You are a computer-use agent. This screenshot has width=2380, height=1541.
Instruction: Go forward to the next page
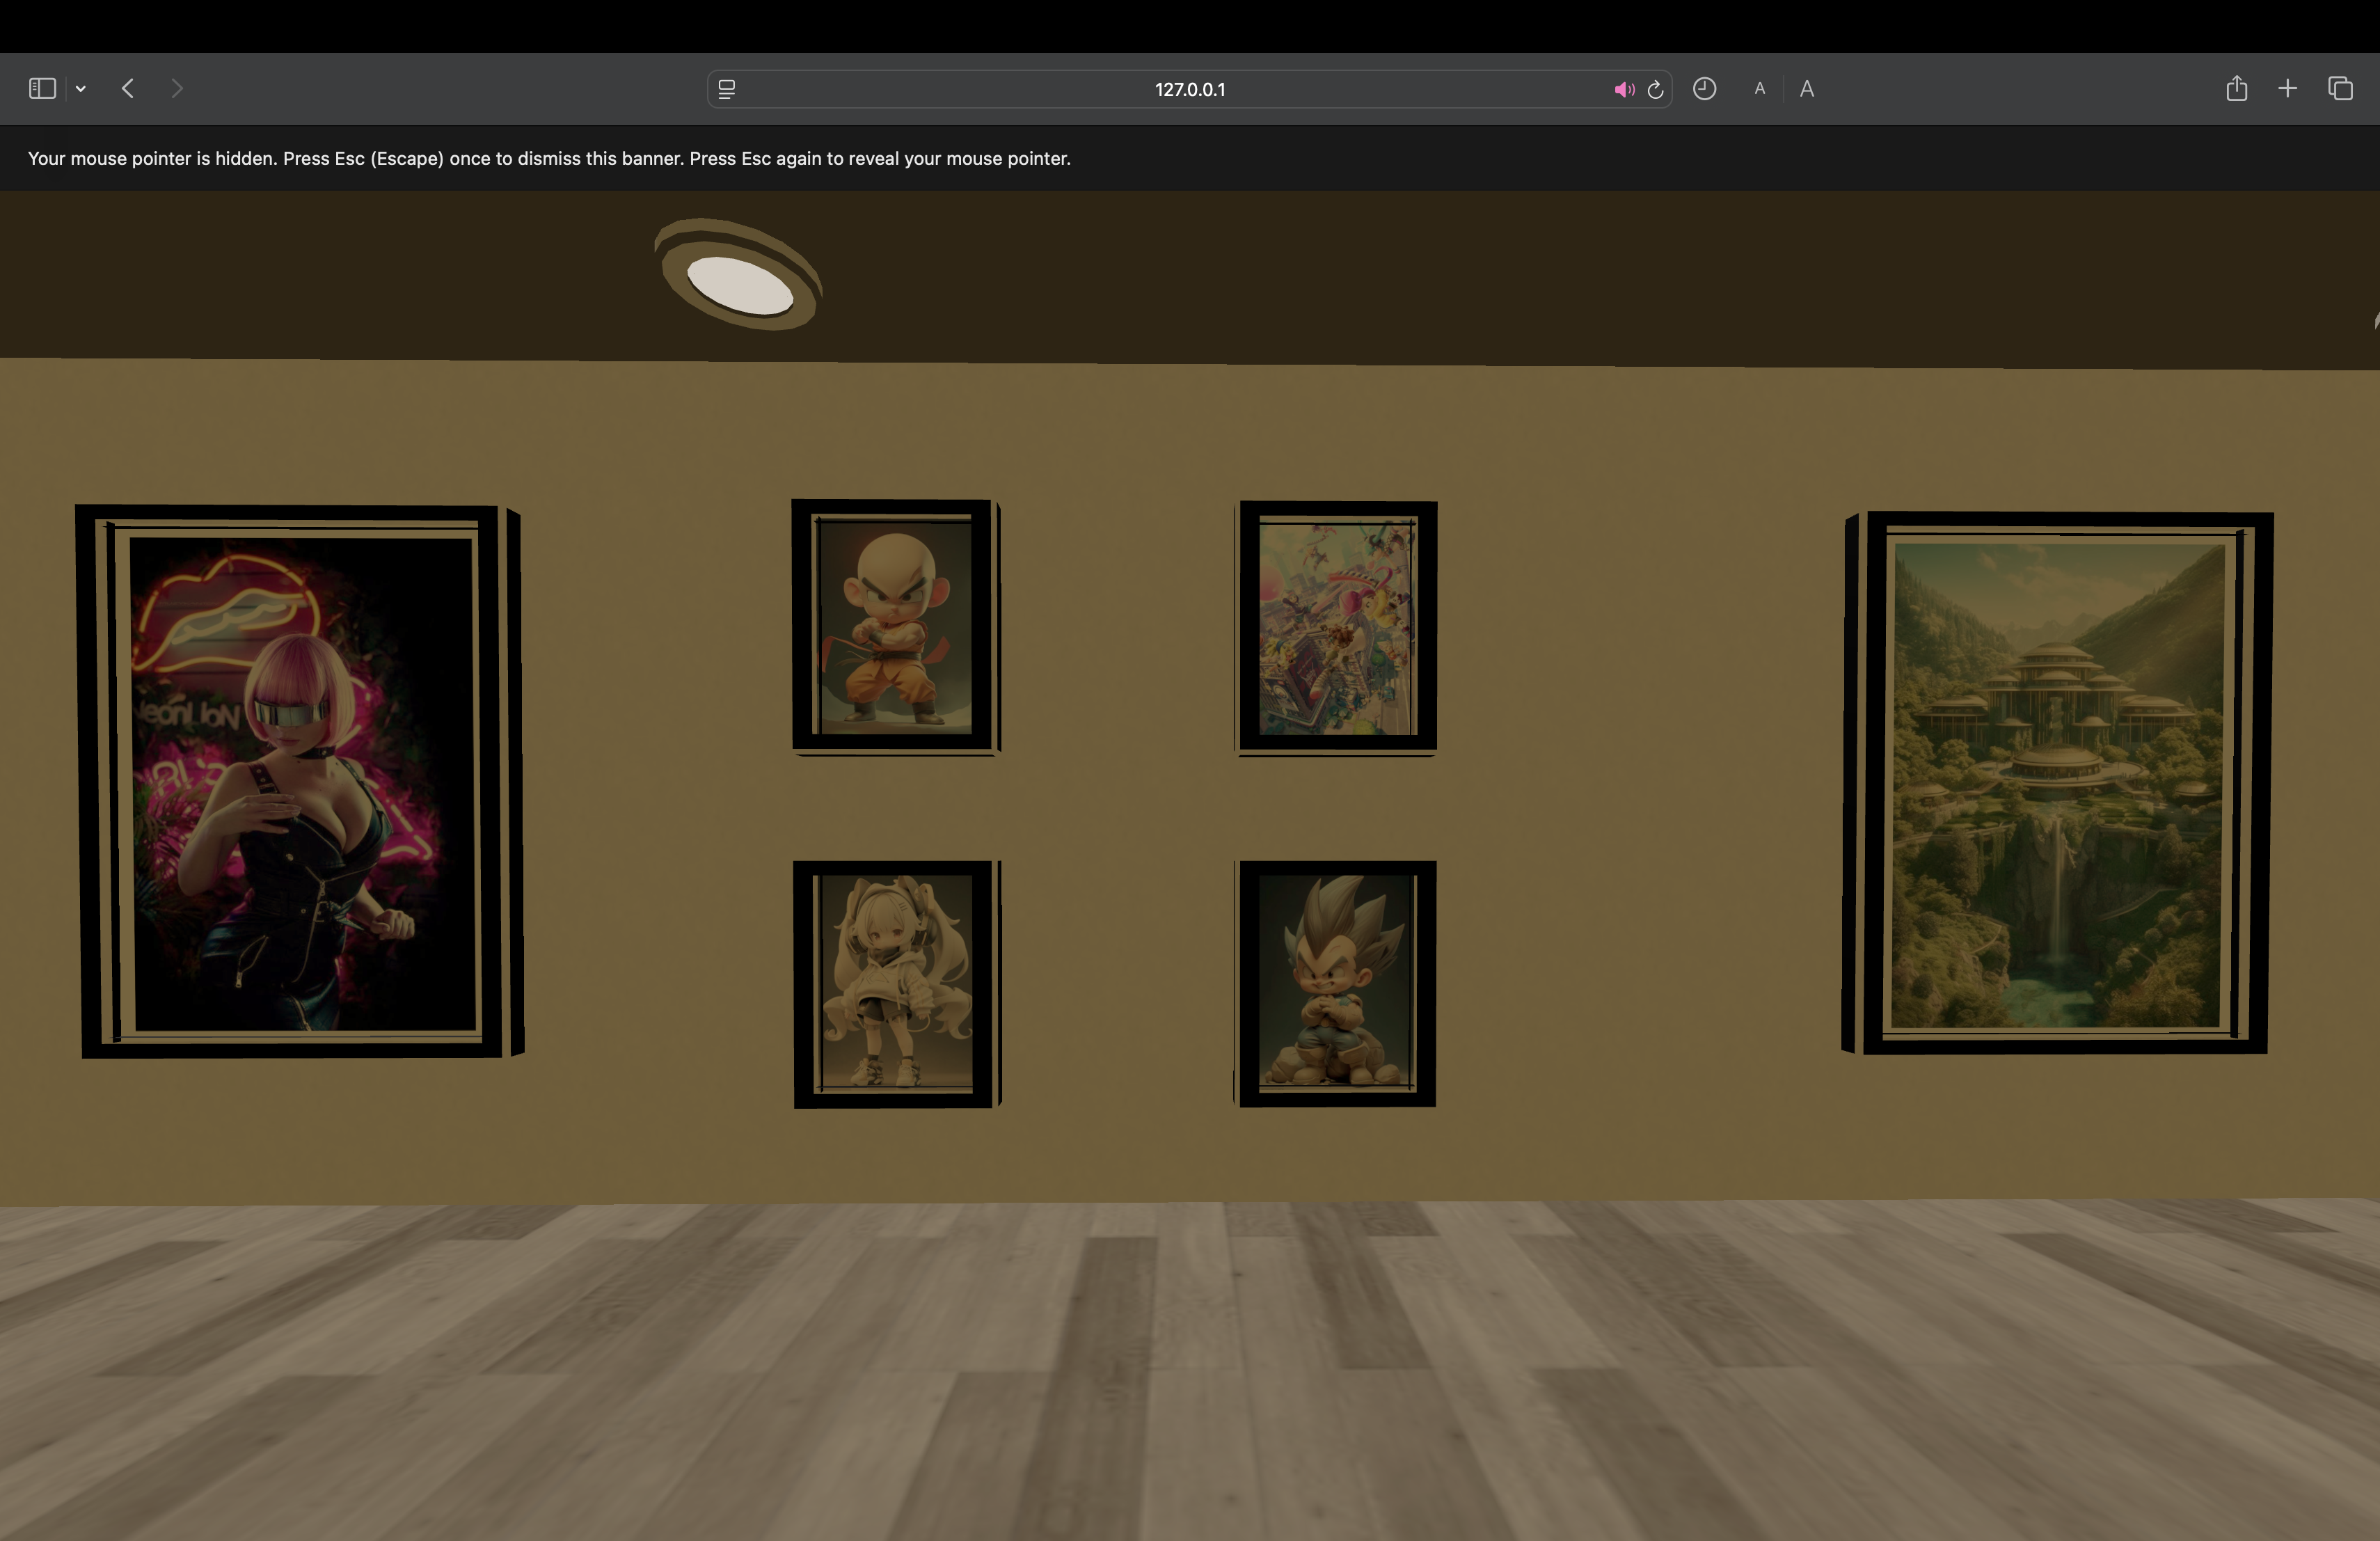(x=177, y=89)
